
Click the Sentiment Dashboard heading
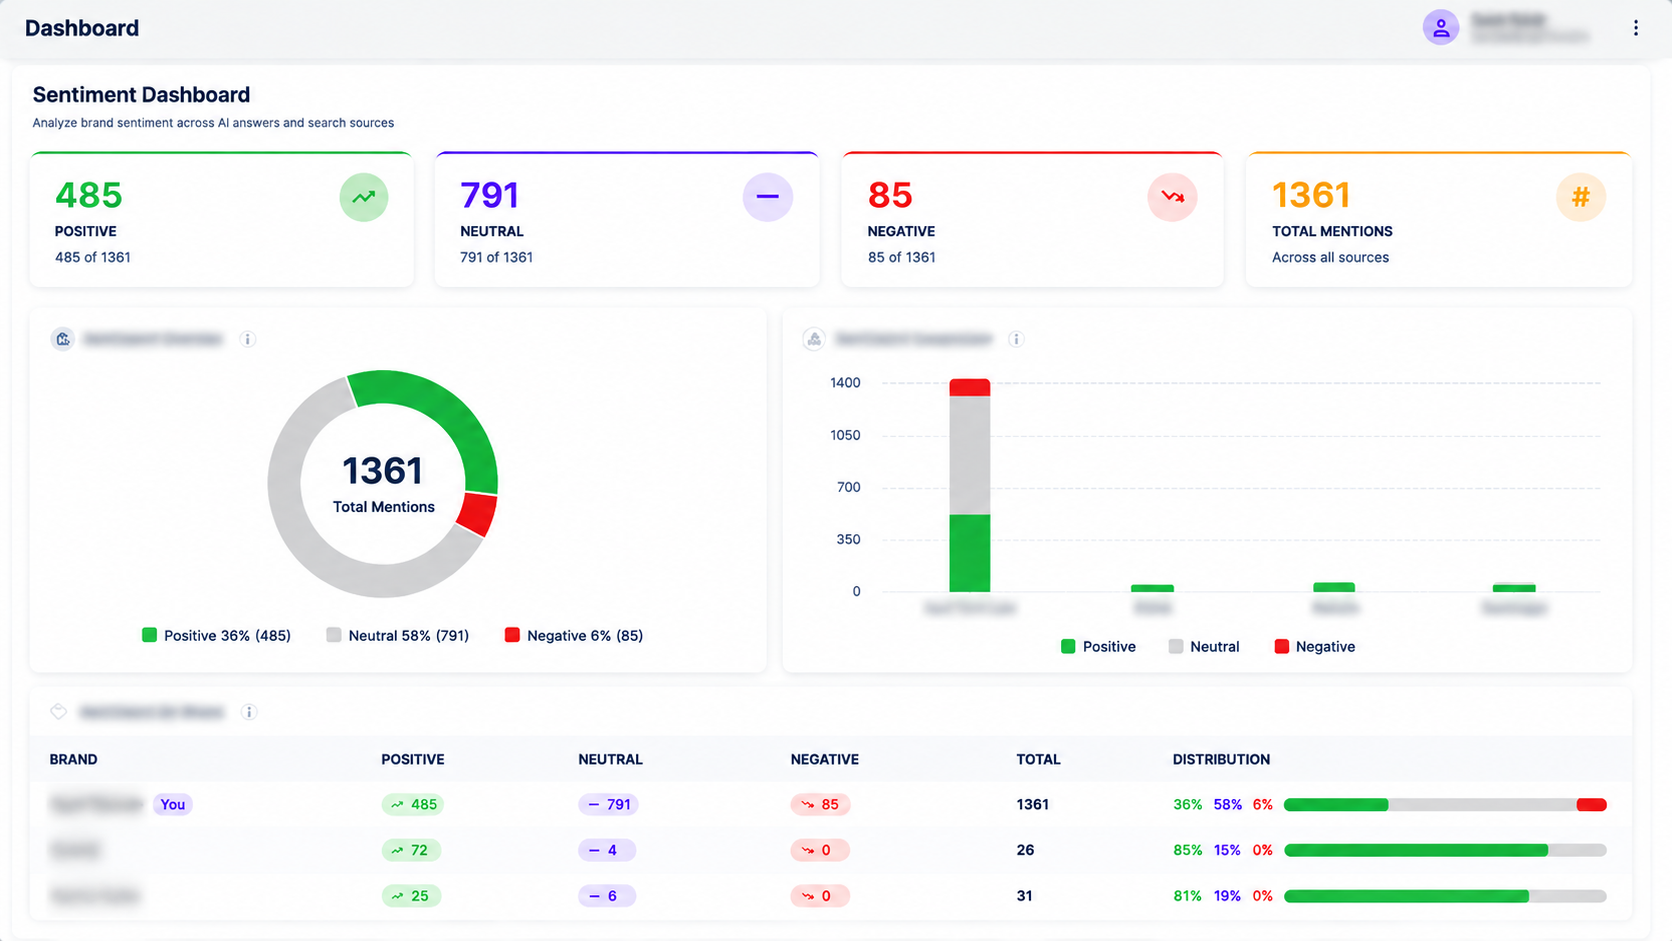click(x=141, y=95)
